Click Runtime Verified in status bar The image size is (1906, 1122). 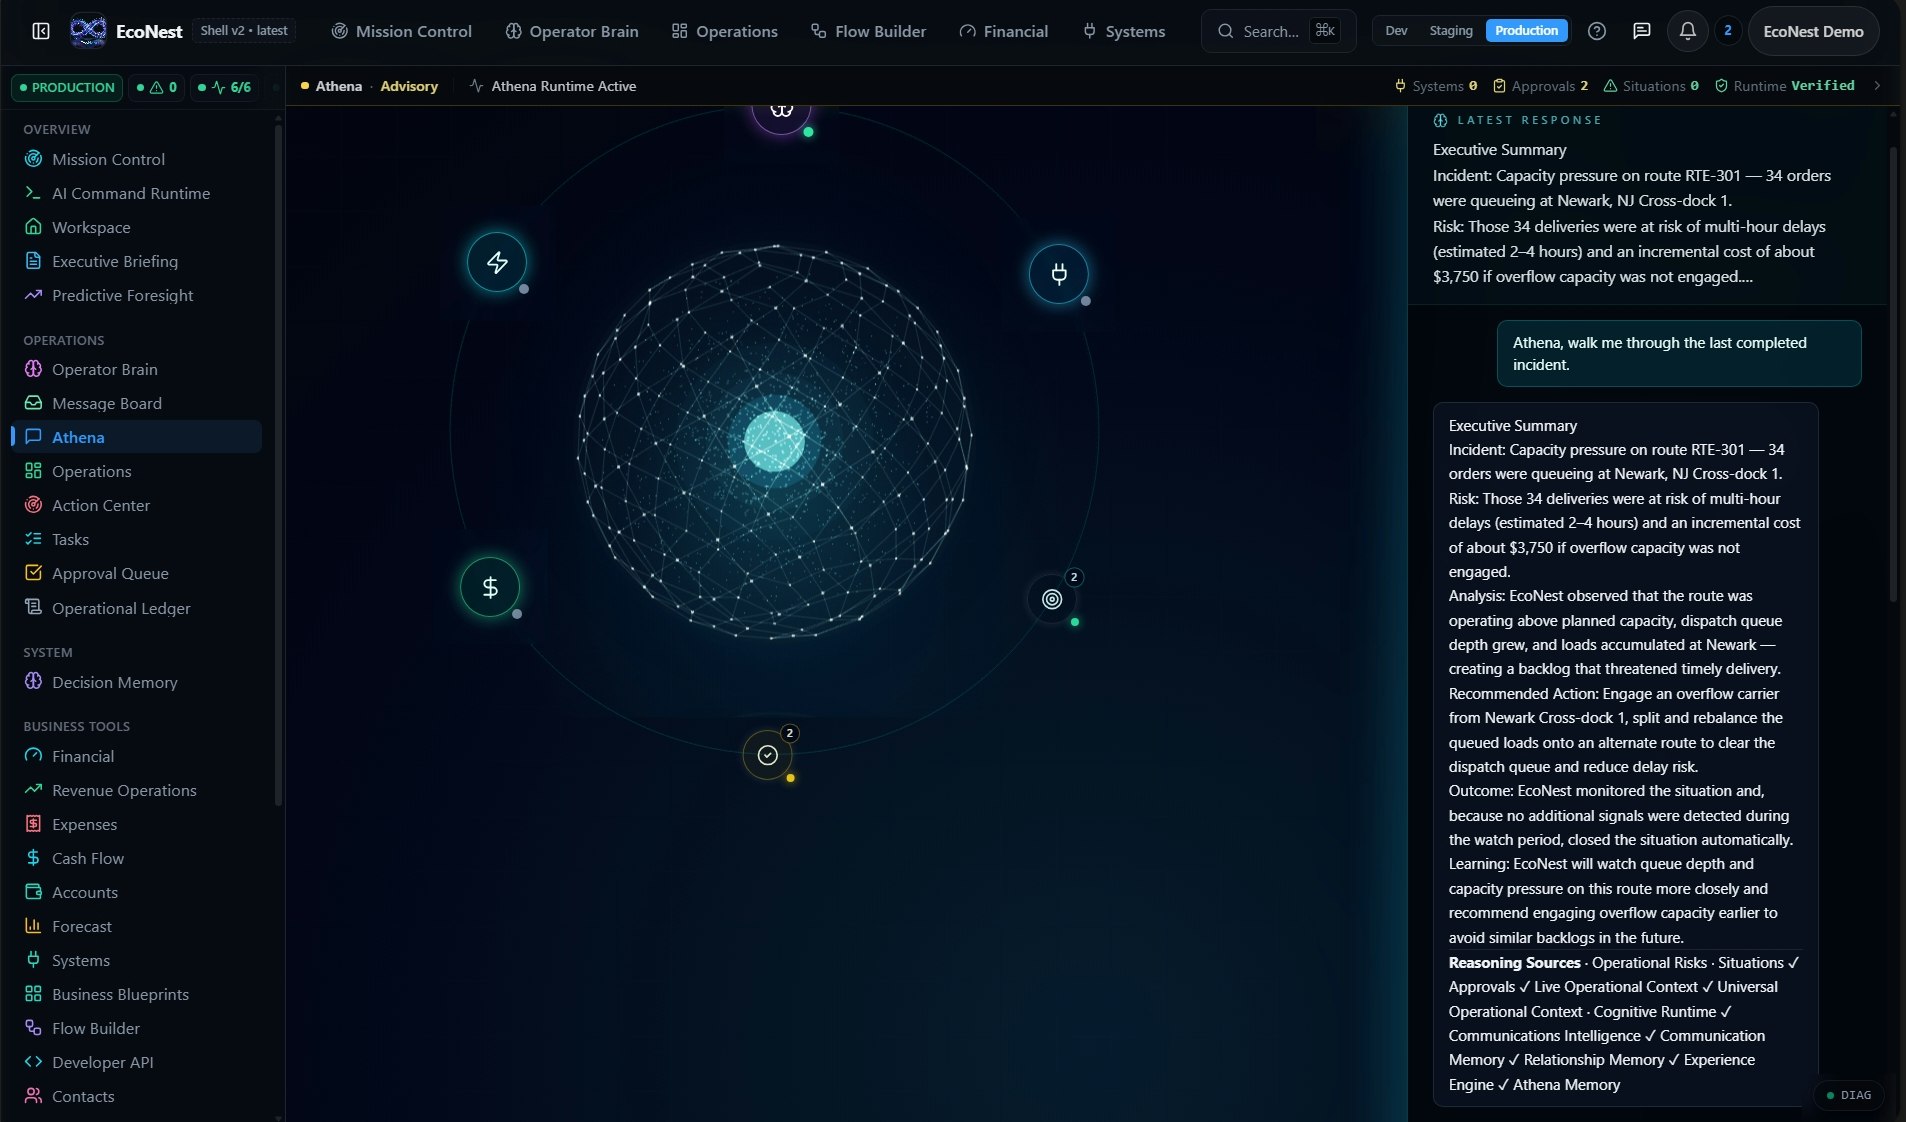coord(1785,86)
